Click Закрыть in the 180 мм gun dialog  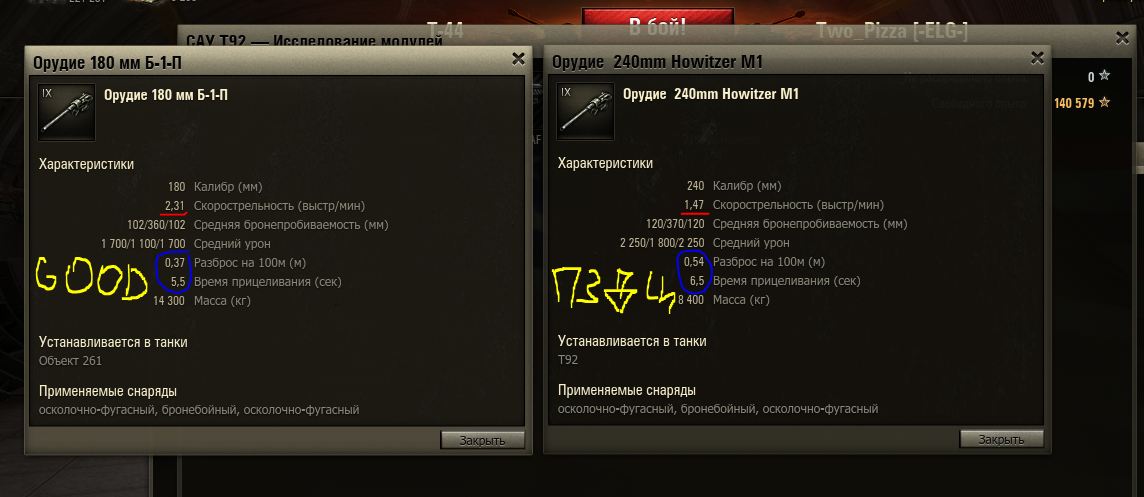482,440
